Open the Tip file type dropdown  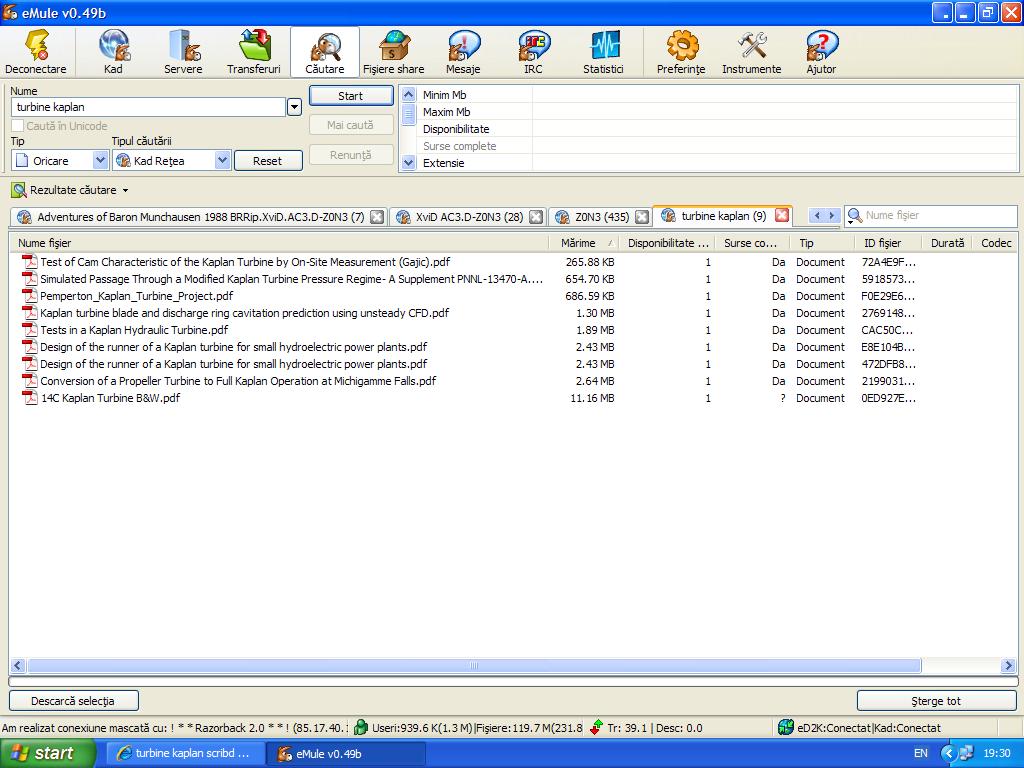[100, 160]
